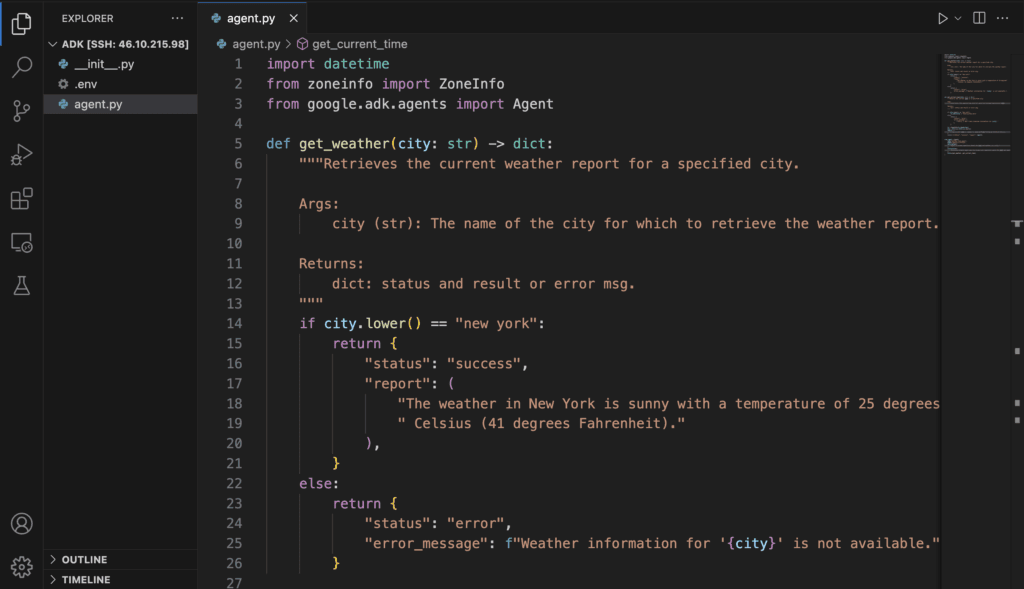Open the Source Control view icon
This screenshot has width=1024, height=589.
pos(22,110)
